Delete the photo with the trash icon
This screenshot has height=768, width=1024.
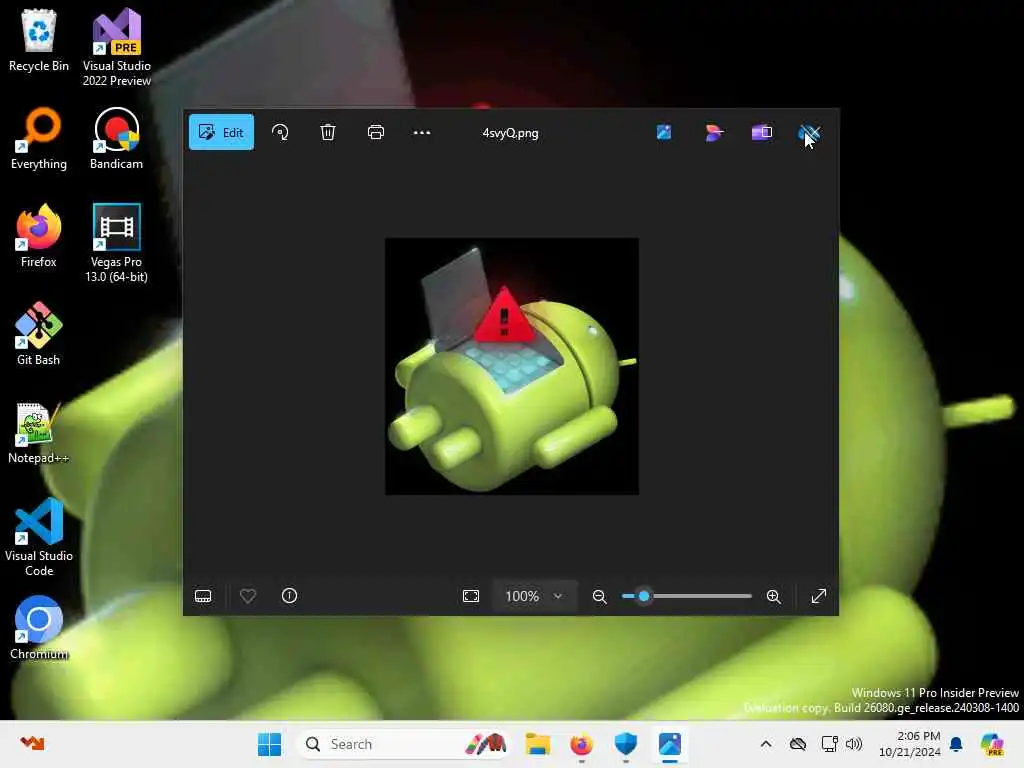click(328, 133)
